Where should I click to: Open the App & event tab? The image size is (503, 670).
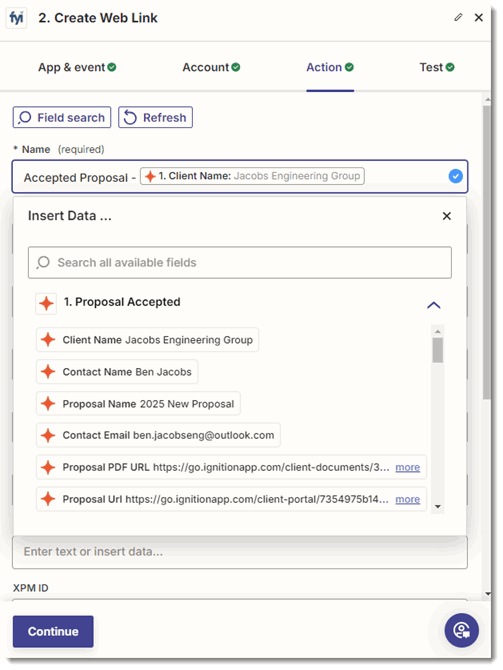(x=77, y=67)
